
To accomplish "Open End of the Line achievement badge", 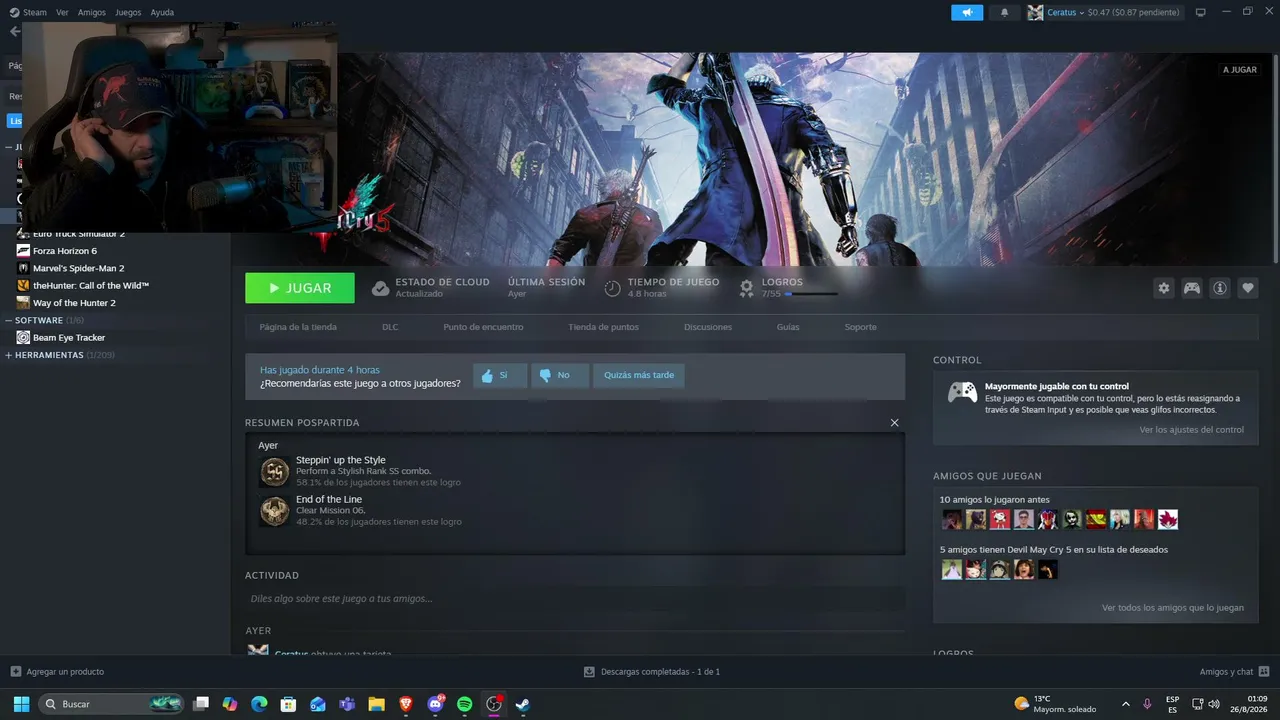I will coord(275,511).
